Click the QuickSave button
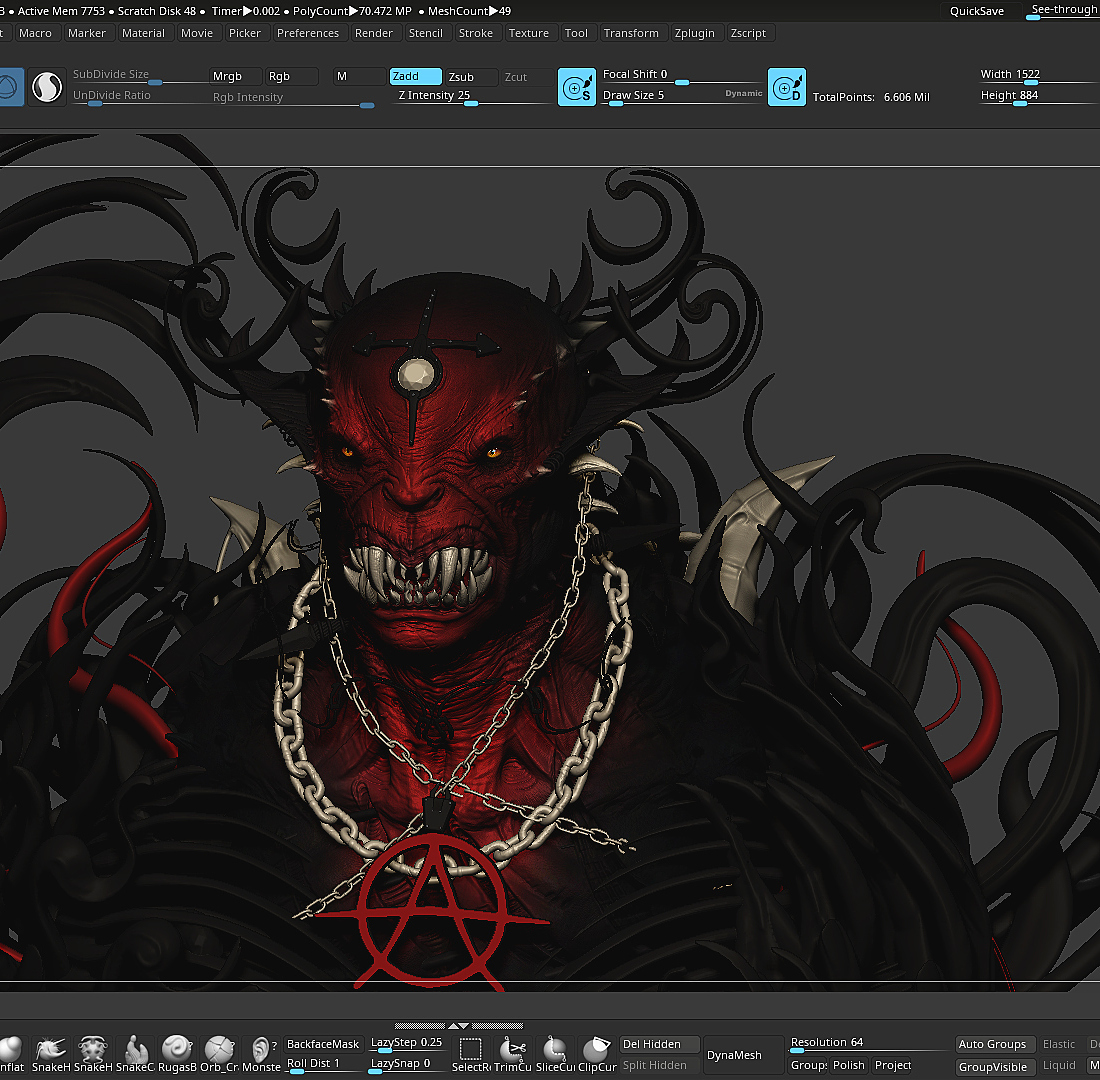This screenshot has width=1100, height=1080. 977,11
